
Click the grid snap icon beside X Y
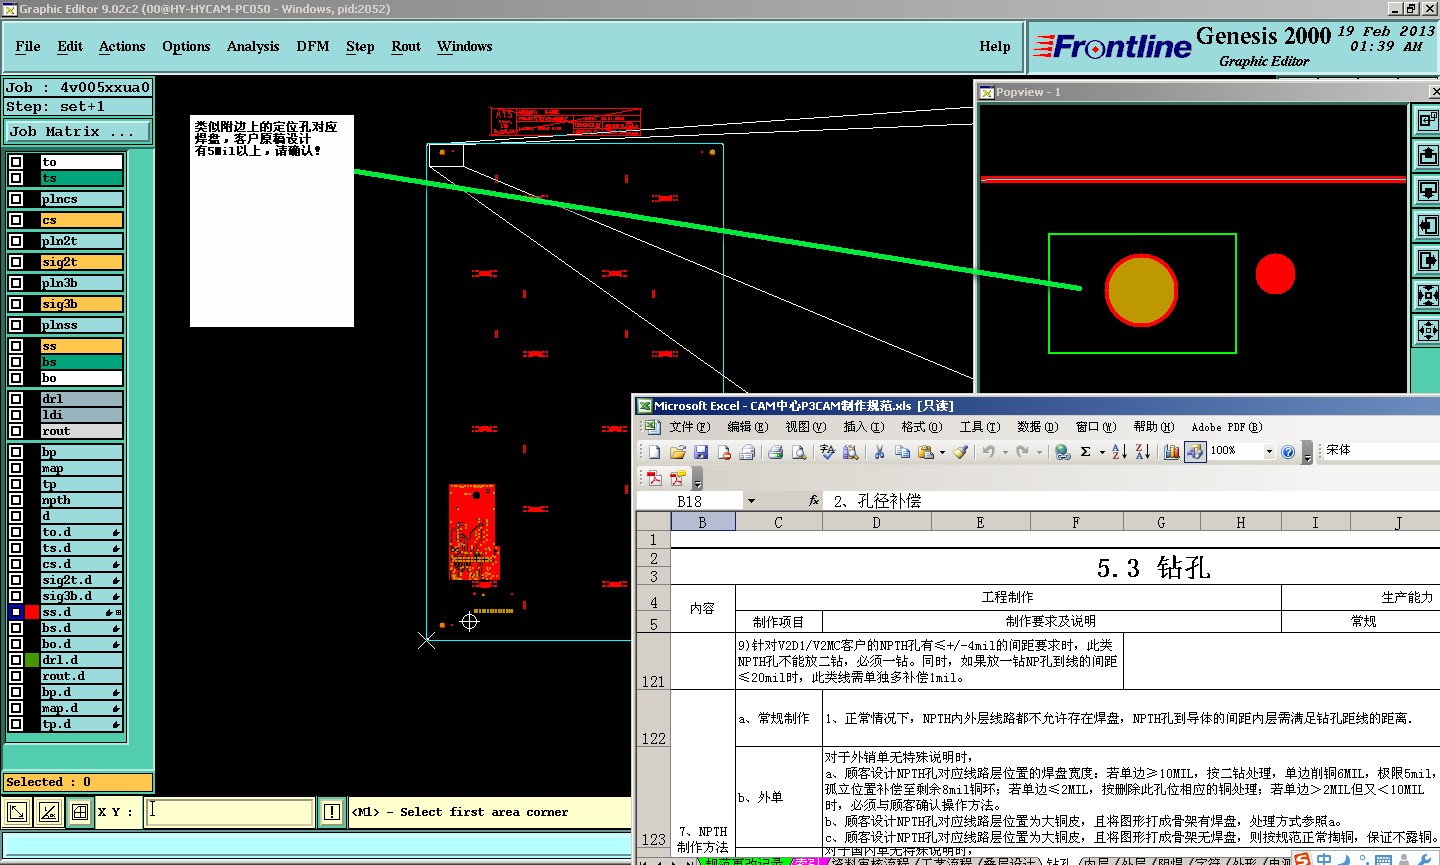click(80, 812)
